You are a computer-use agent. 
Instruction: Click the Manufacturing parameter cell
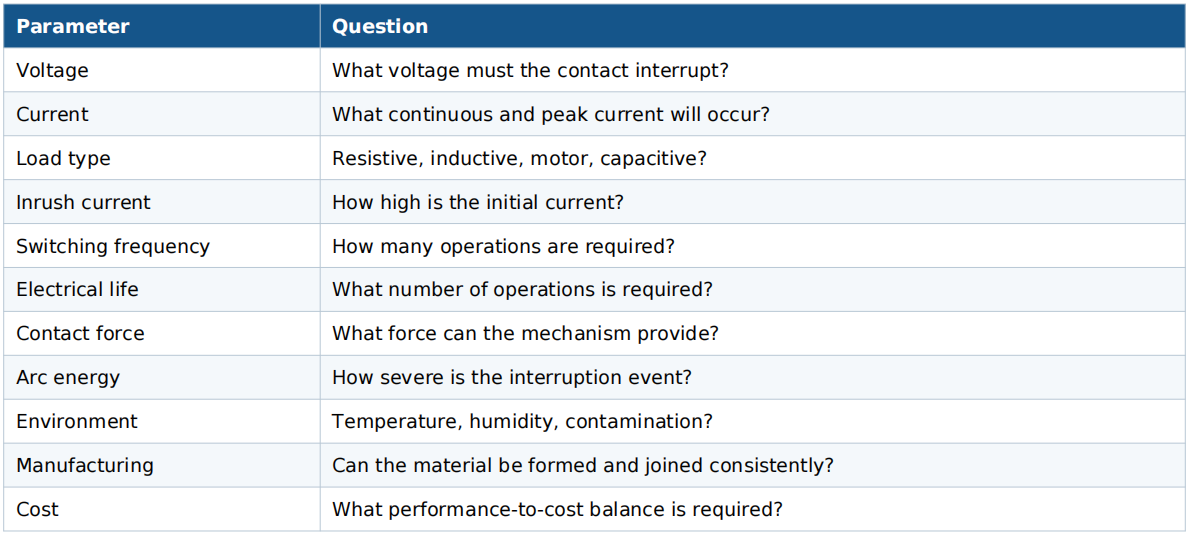pos(162,465)
